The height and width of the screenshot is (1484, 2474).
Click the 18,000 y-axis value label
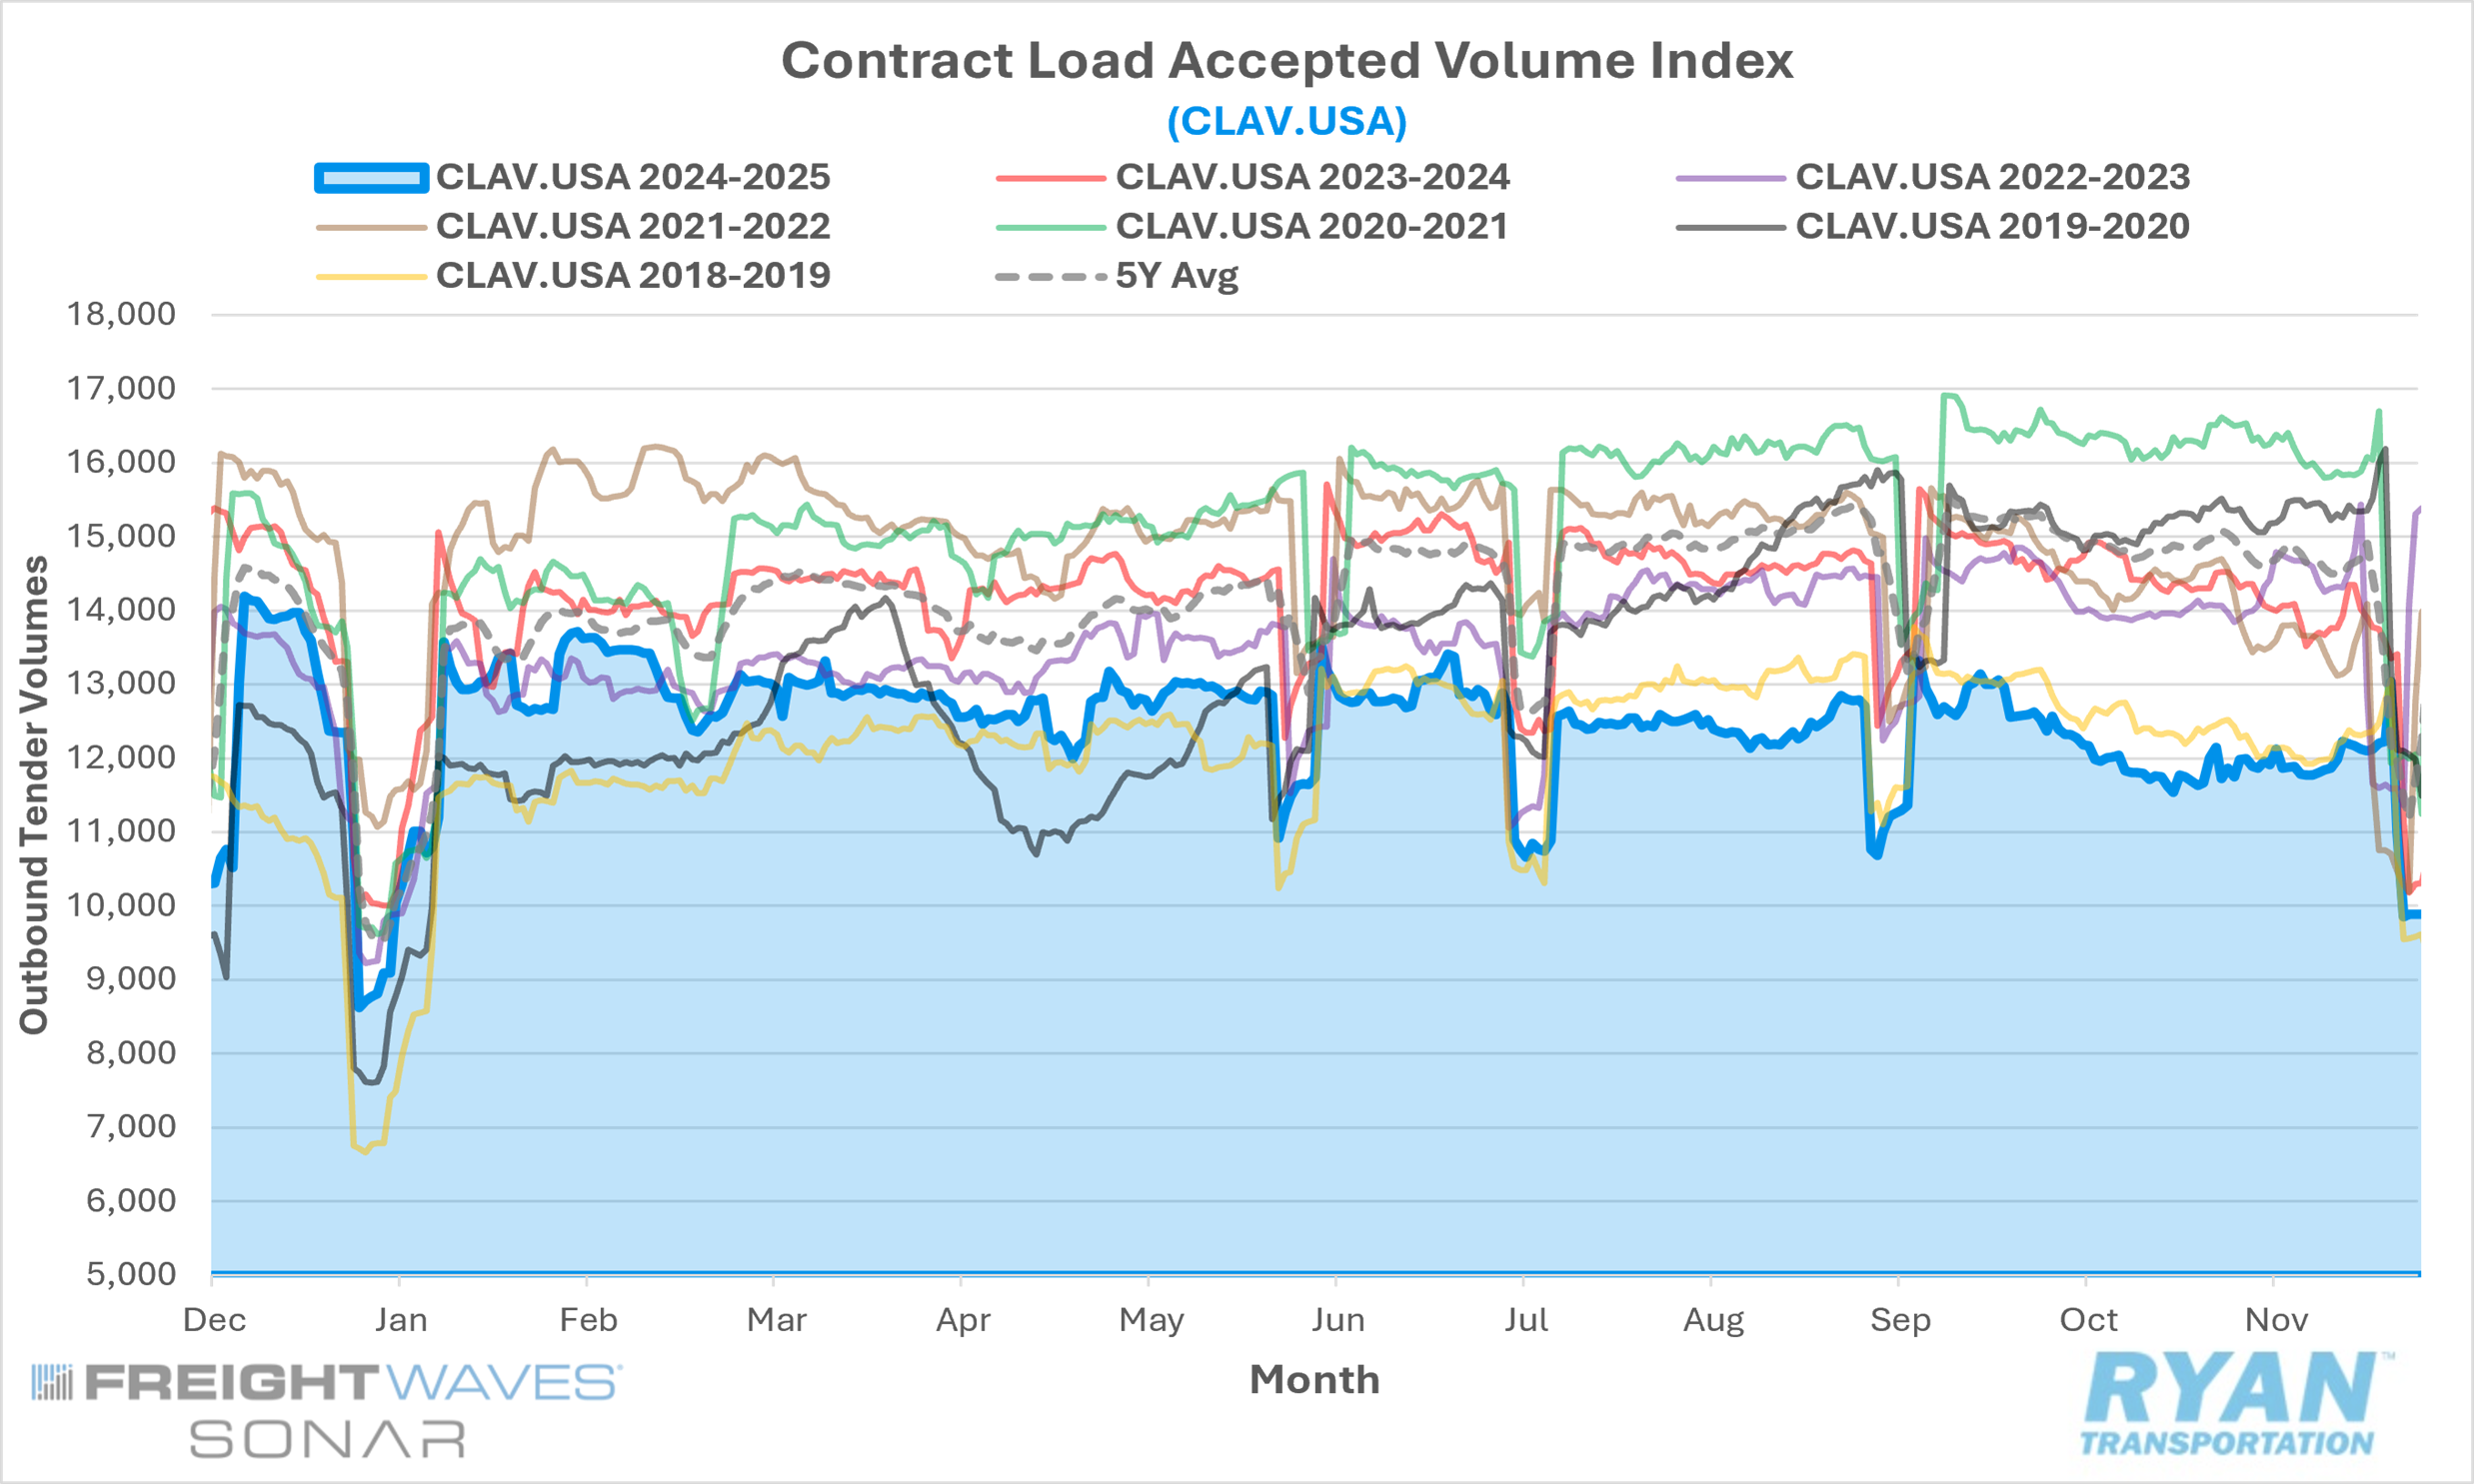tap(121, 315)
